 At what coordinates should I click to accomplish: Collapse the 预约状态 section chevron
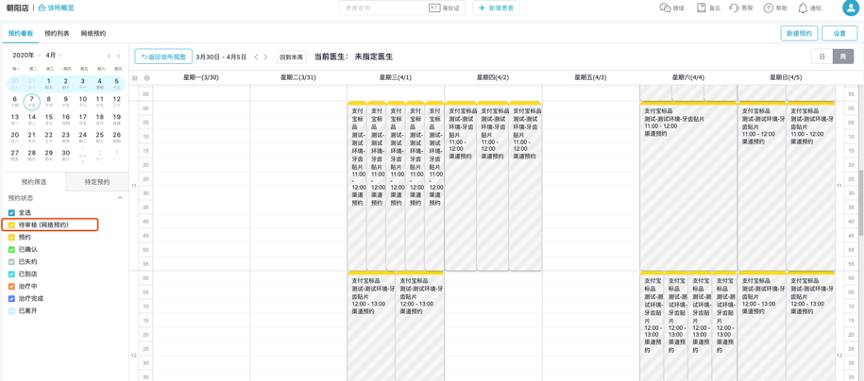pos(120,197)
